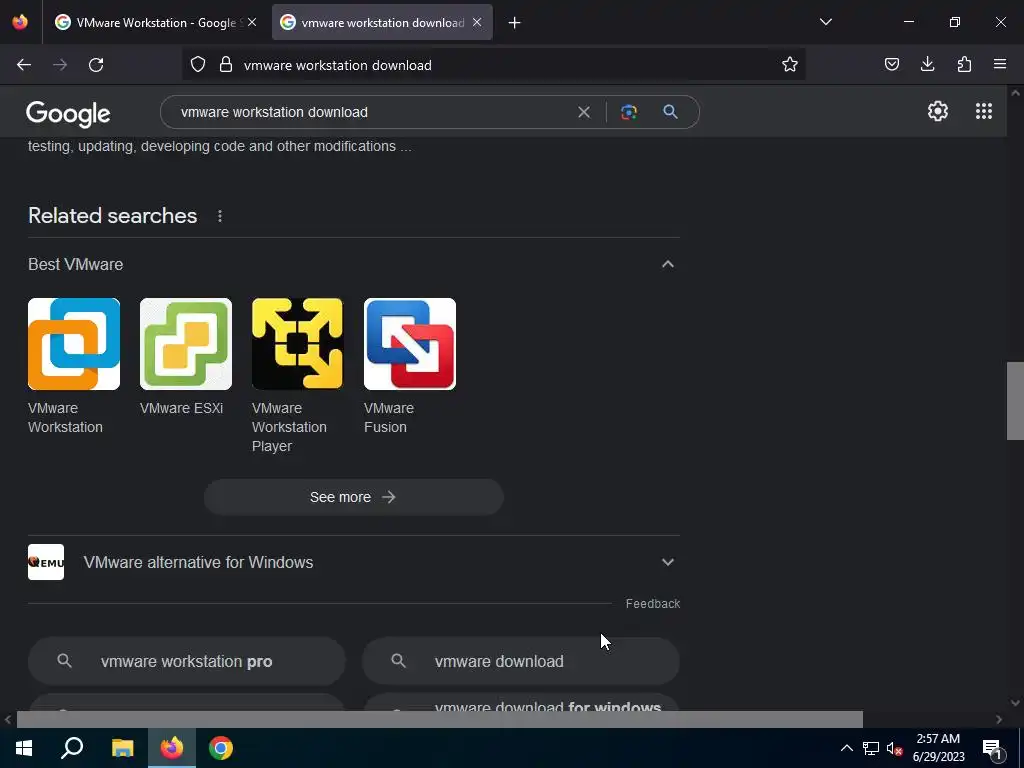The height and width of the screenshot is (768, 1024).
Task: View site security via the padlock icon
Action: click(x=226, y=65)
